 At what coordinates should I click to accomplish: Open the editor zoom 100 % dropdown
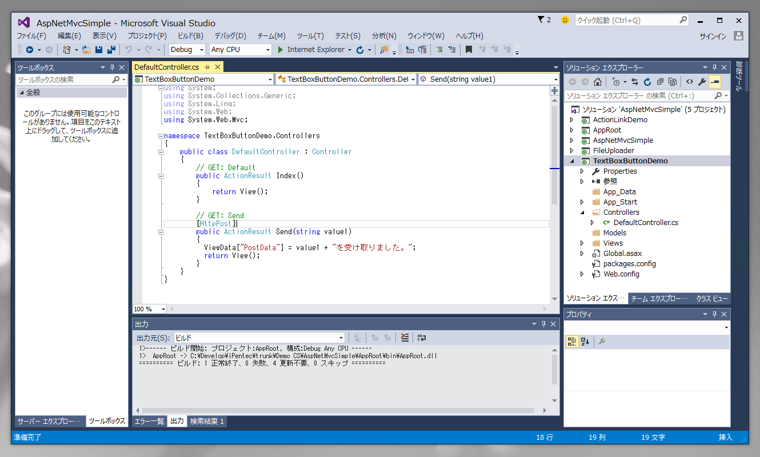[150, 309]
